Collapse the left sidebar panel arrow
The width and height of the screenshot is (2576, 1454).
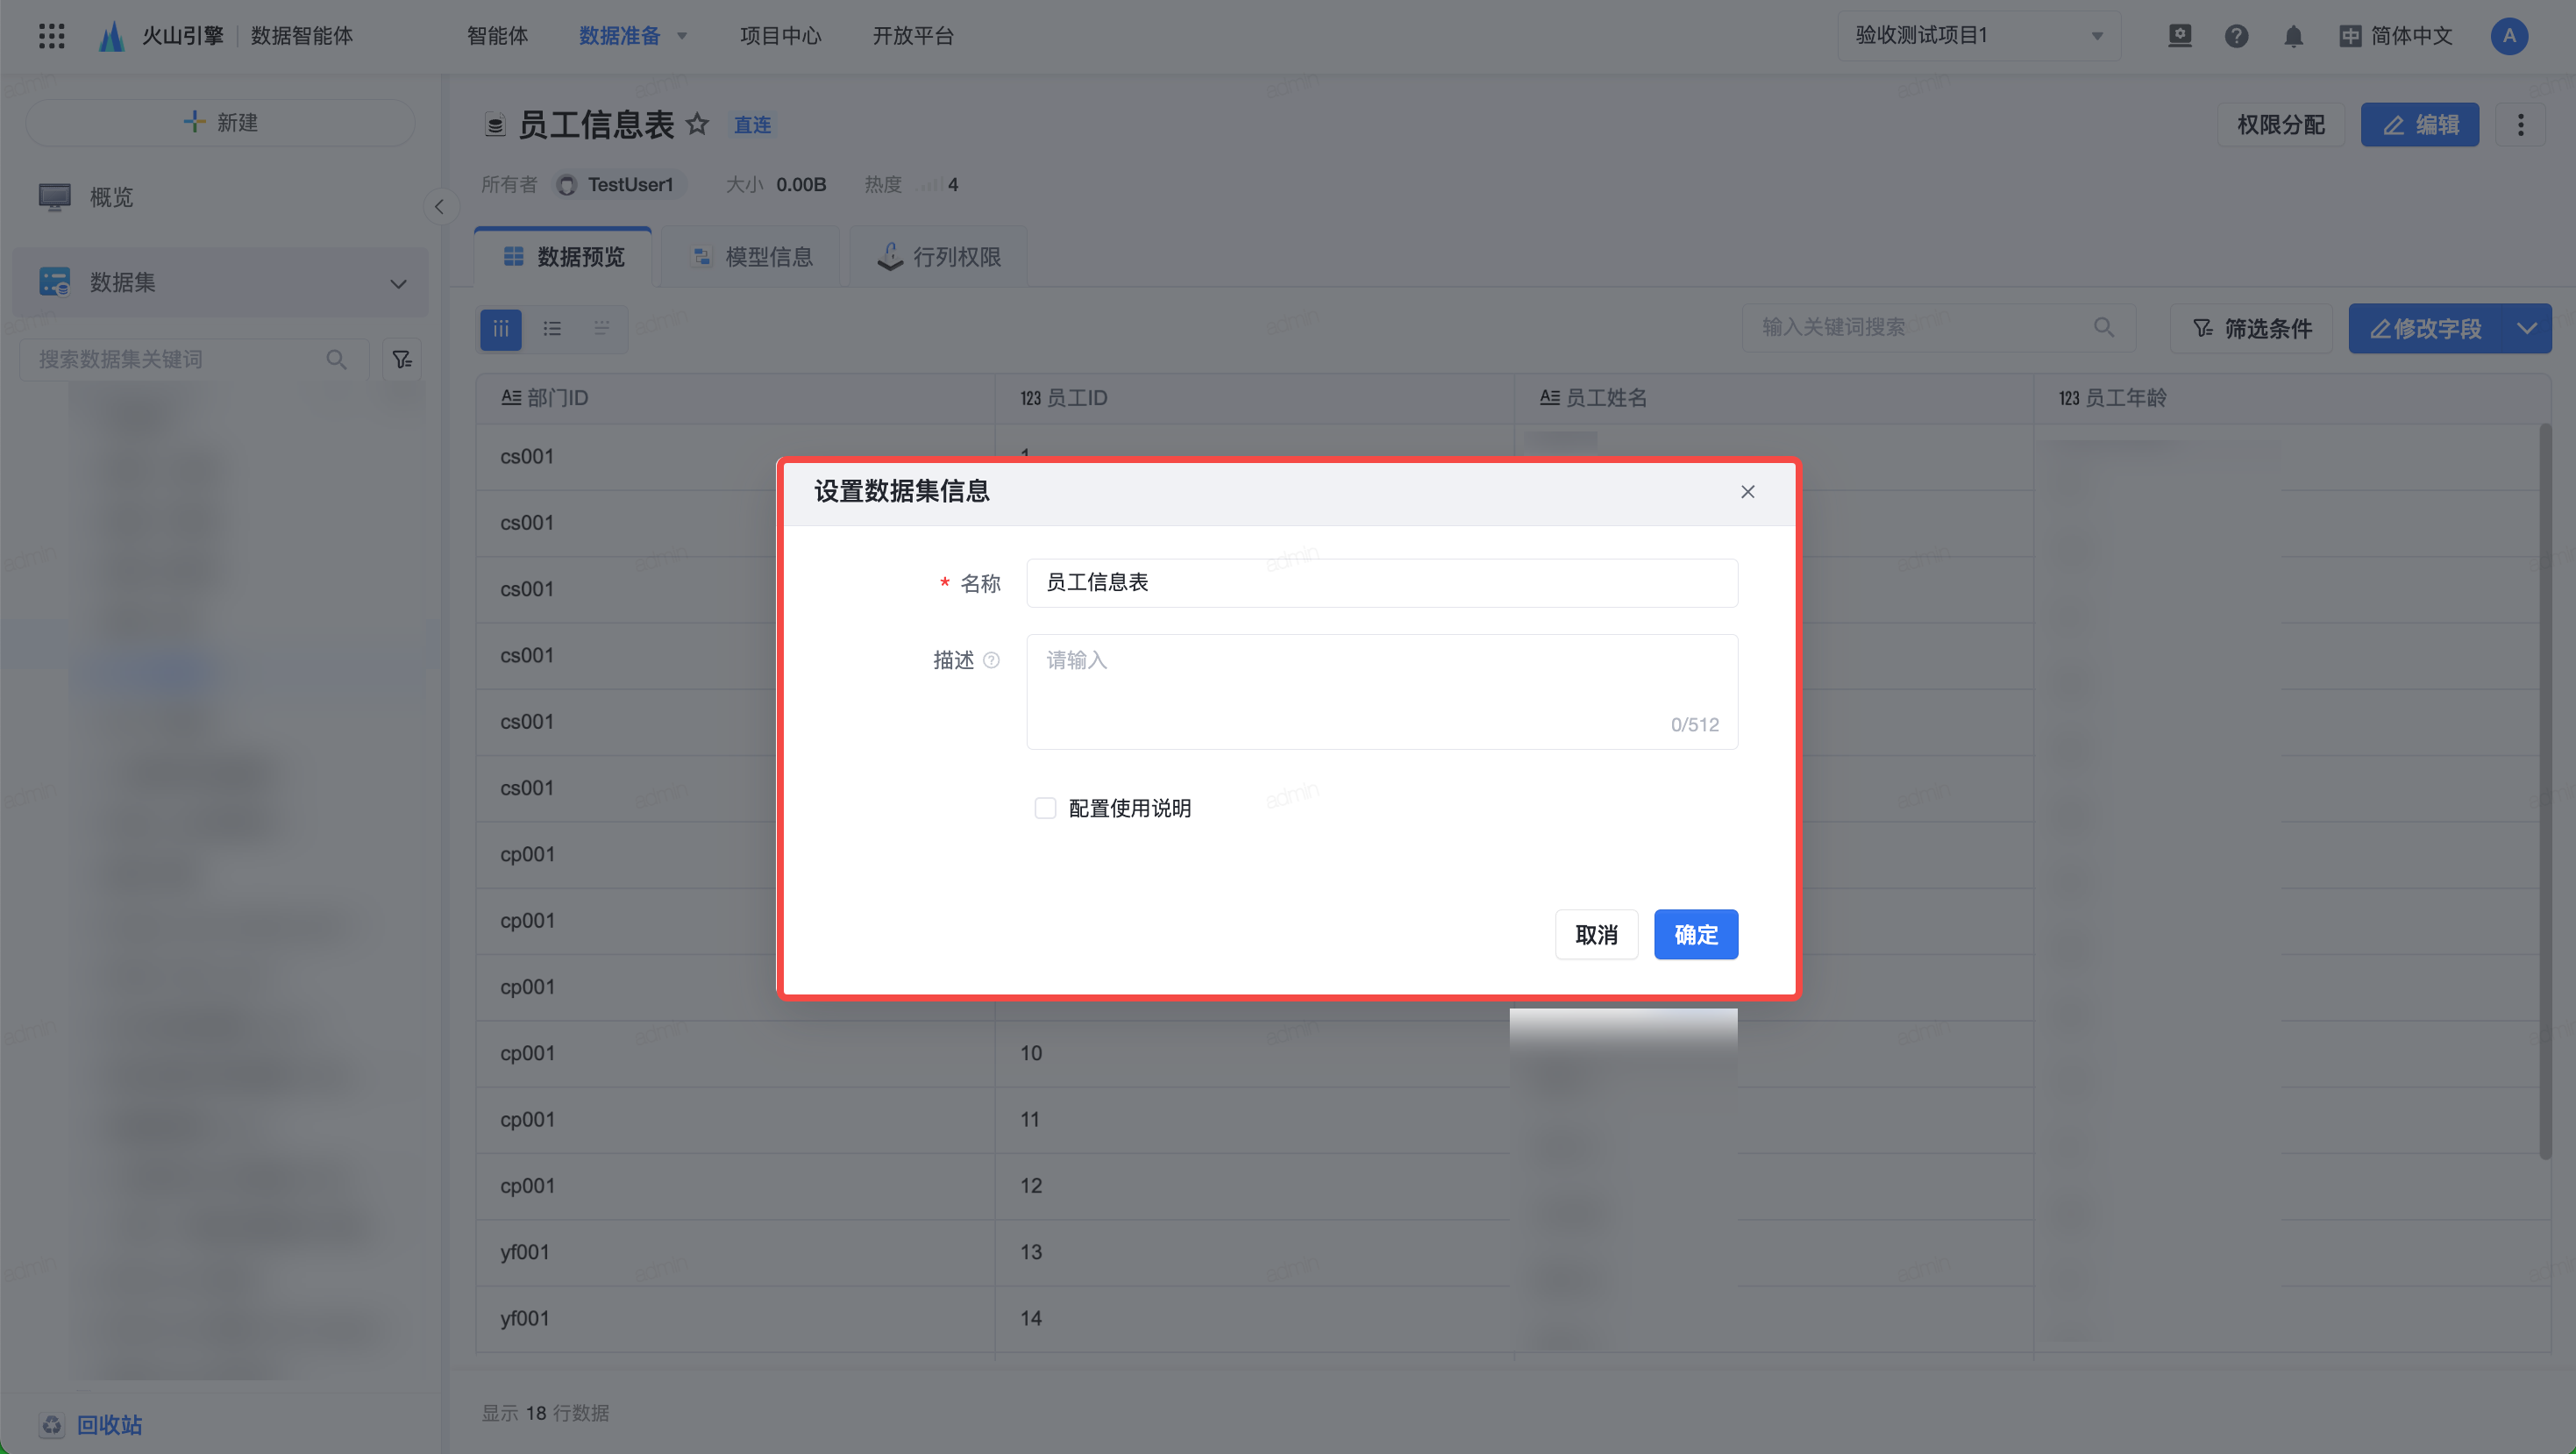tap(439, 207)
